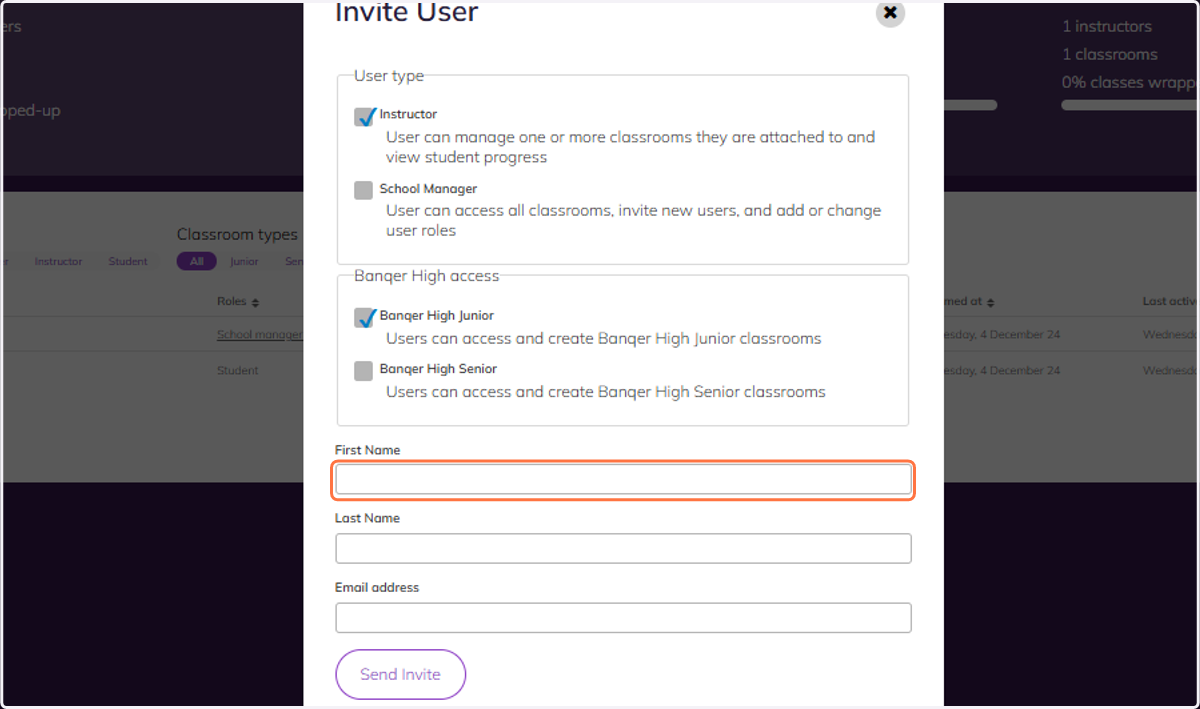
Task: Uncheck the Instructor user type checkbox
Action: coord(364,116)
